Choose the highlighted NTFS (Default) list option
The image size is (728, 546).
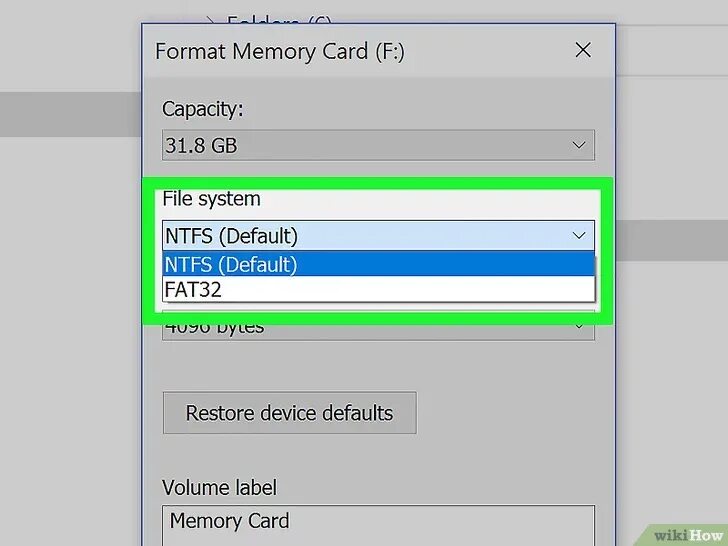(x=378, y=264)
